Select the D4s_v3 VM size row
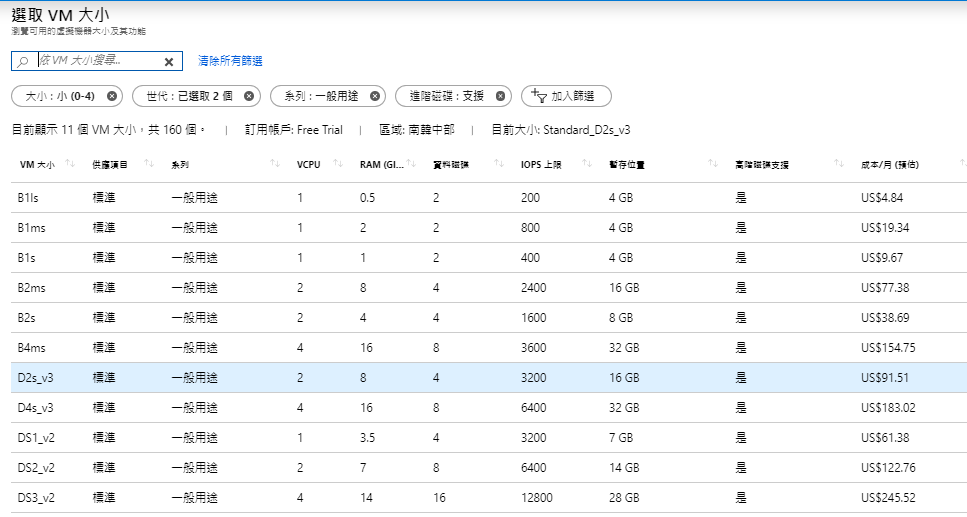This screenshot has height=517, width=967. coord(488,407)
